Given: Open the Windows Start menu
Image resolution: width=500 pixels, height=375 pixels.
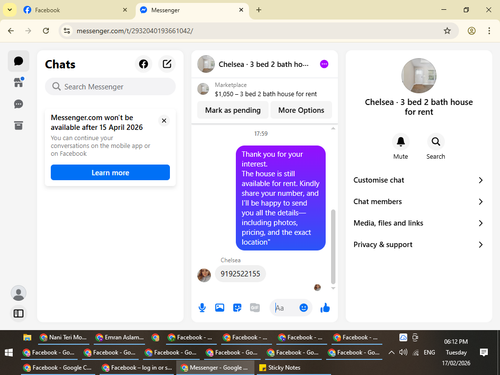Looking at the screenshot, I should [9, 352].
